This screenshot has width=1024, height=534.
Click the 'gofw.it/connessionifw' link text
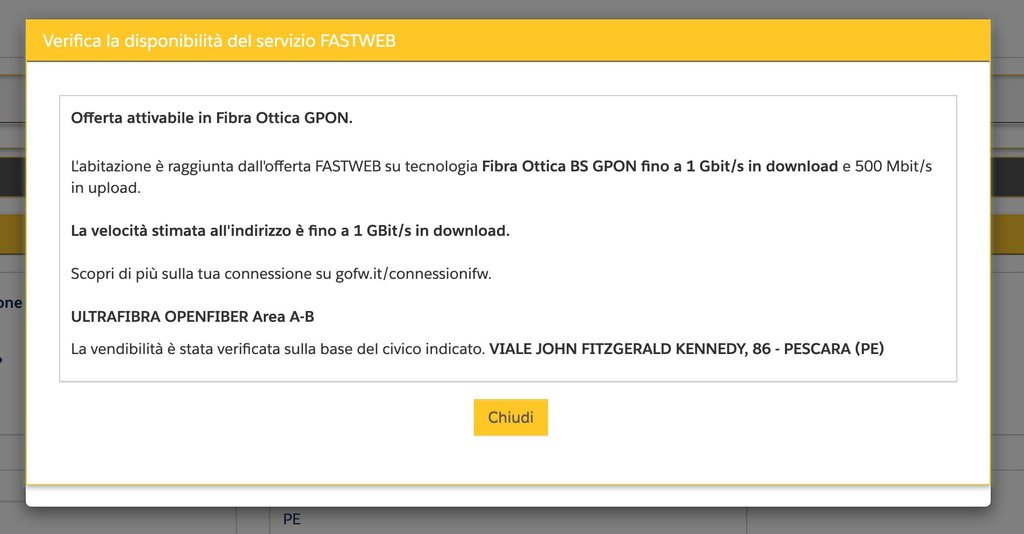(x=412, y=274)
